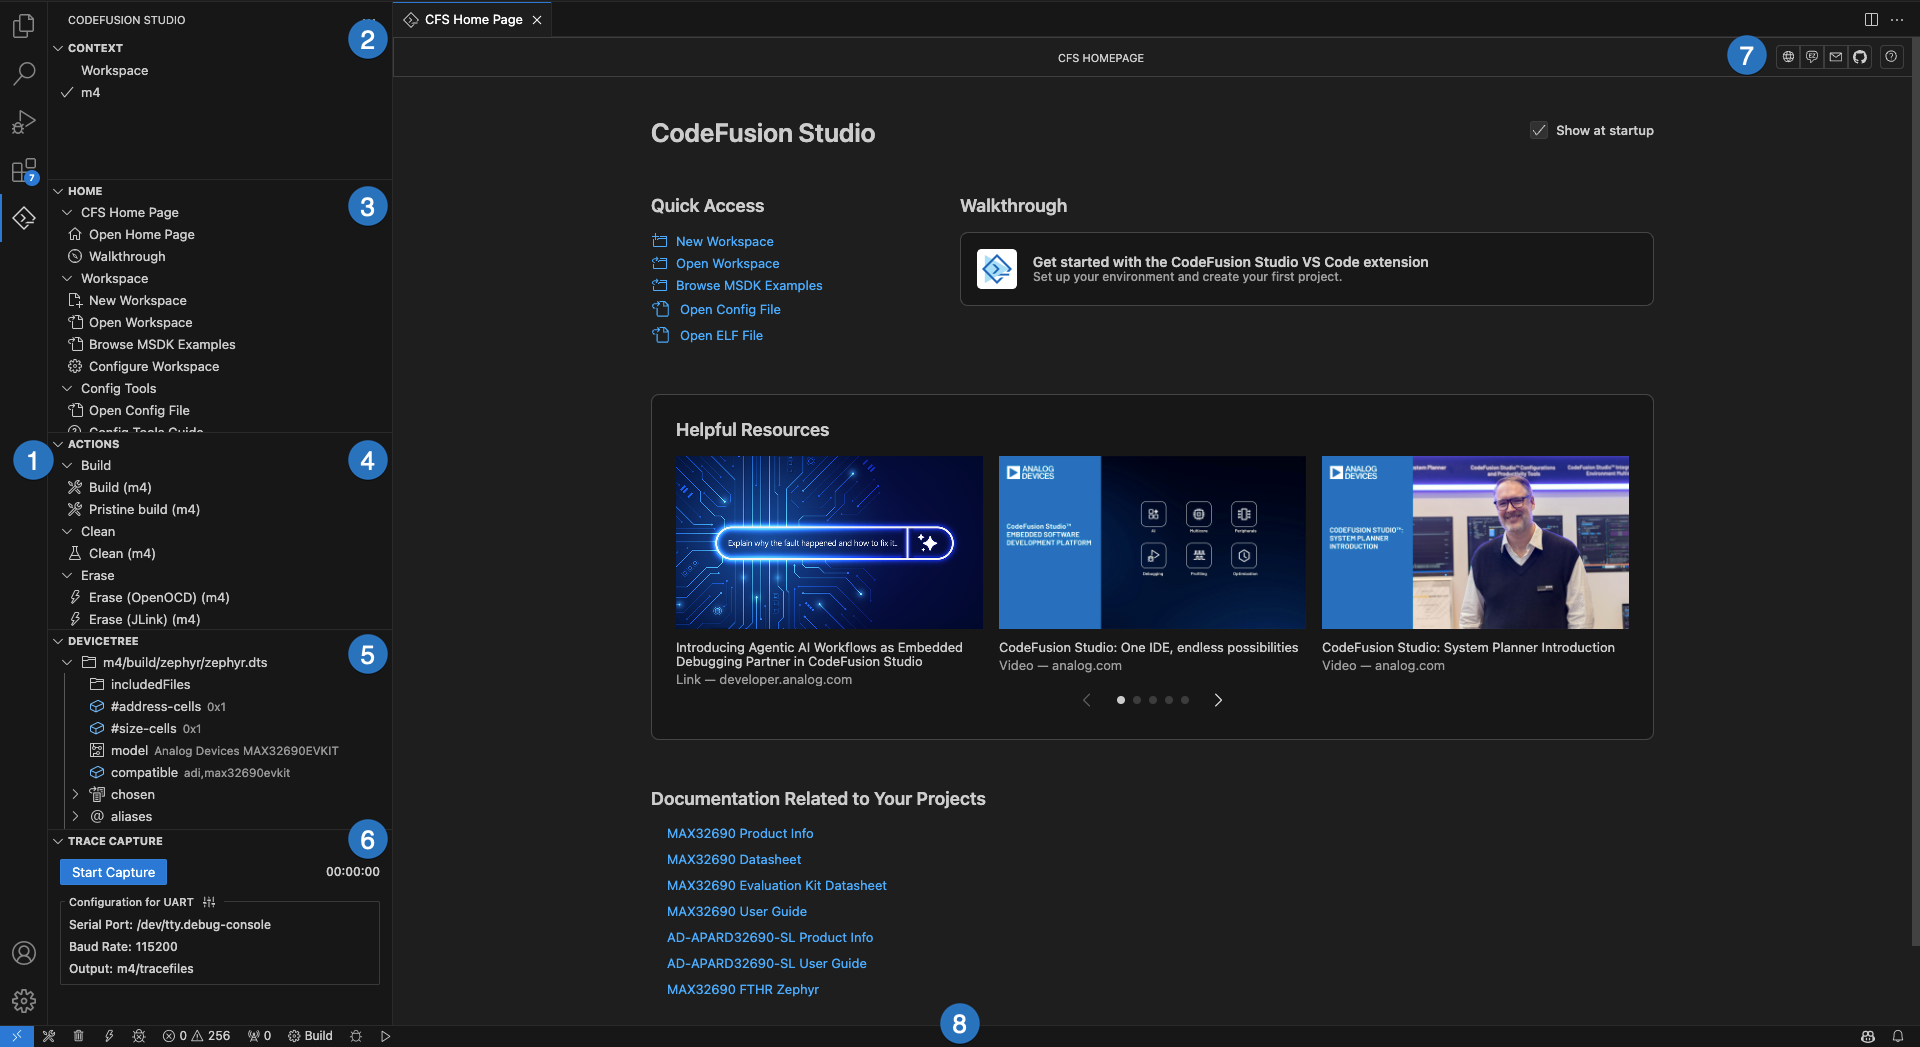Open the Extensions view in the activity bar
The image size is (1920, 1047).
coord(24,170)
